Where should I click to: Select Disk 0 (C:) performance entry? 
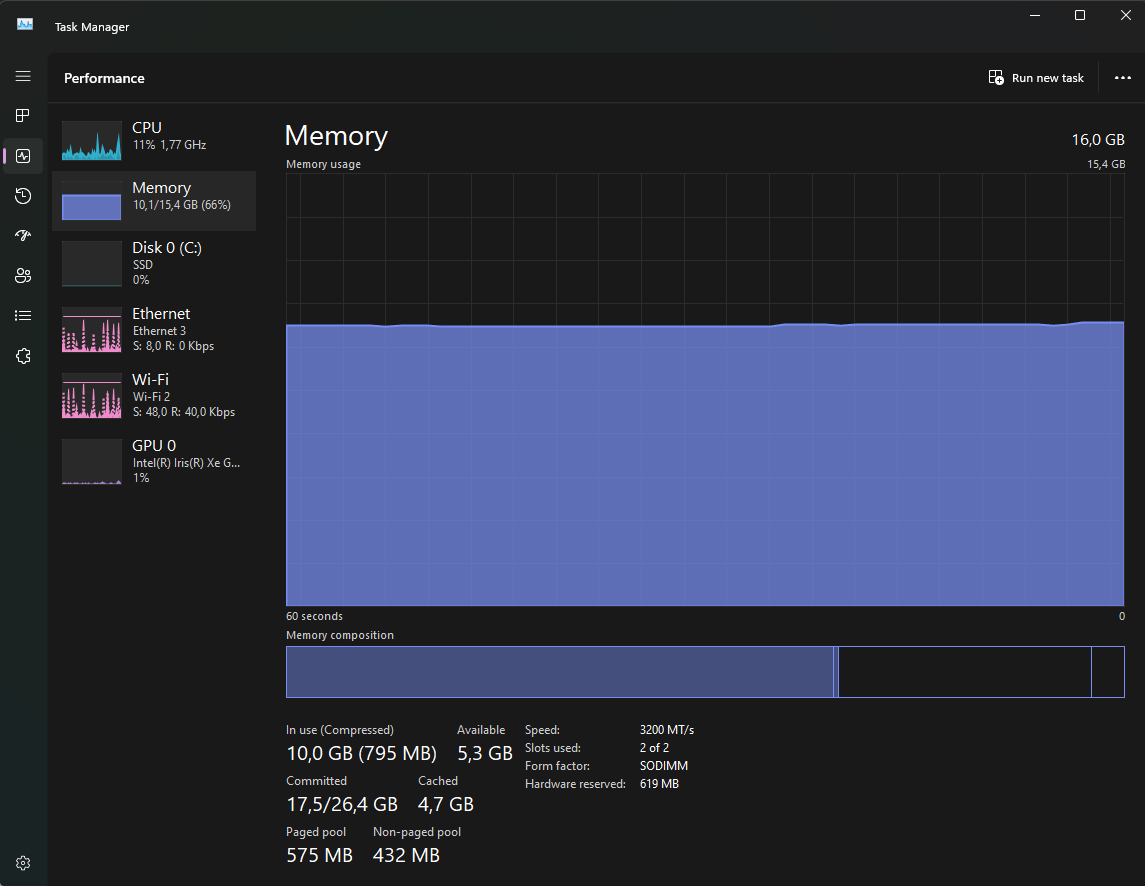coord(154,263)
